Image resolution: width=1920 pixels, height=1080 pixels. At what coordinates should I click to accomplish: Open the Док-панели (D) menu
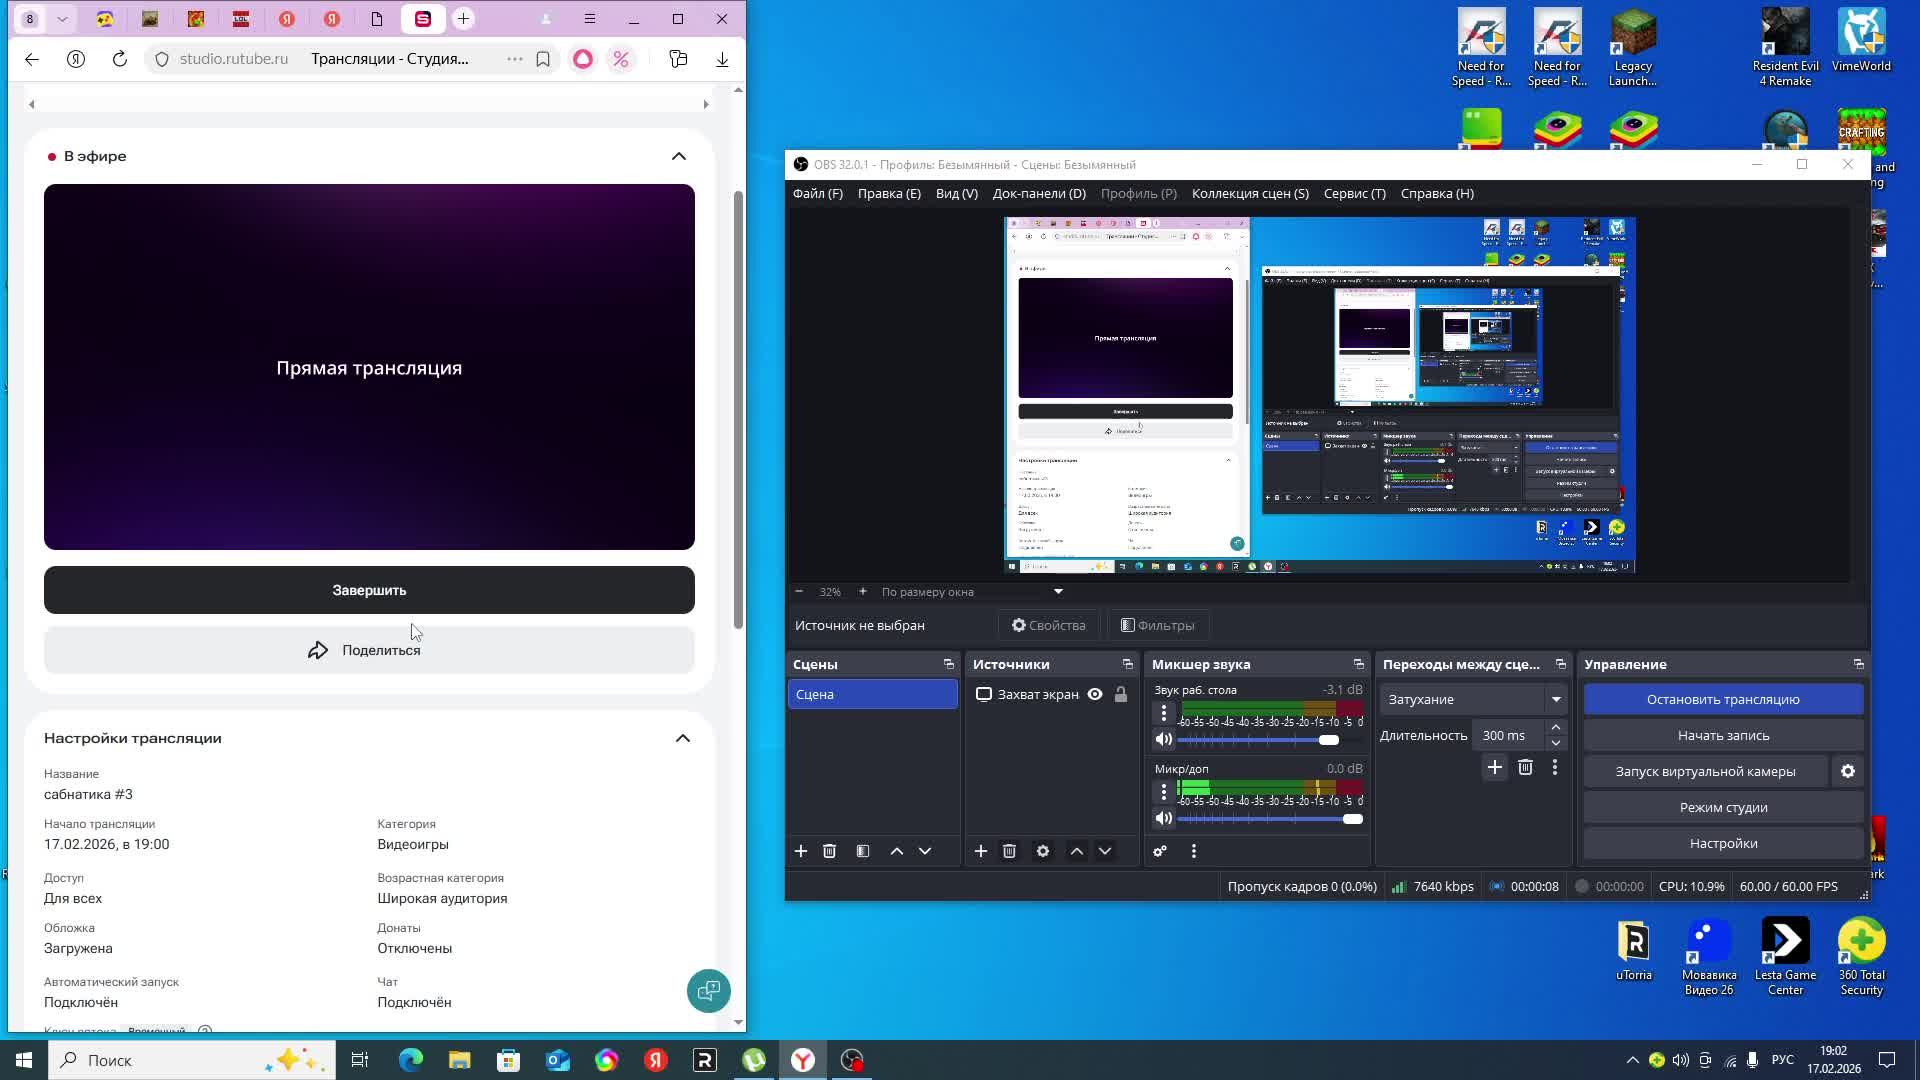click(1038, 193)
